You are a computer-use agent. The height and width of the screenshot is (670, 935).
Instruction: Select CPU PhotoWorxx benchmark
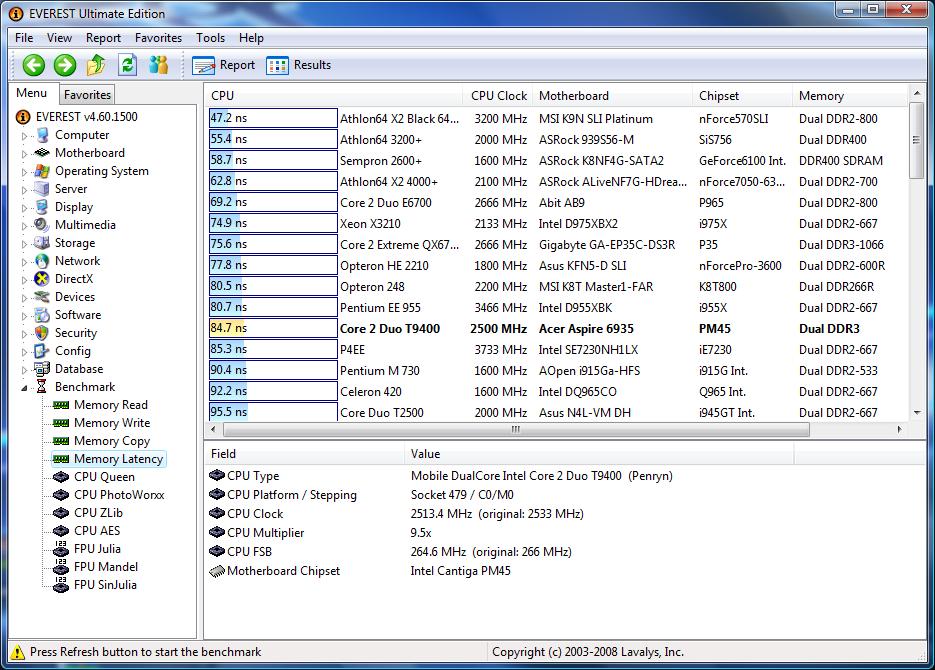click(x=119, y=495)
